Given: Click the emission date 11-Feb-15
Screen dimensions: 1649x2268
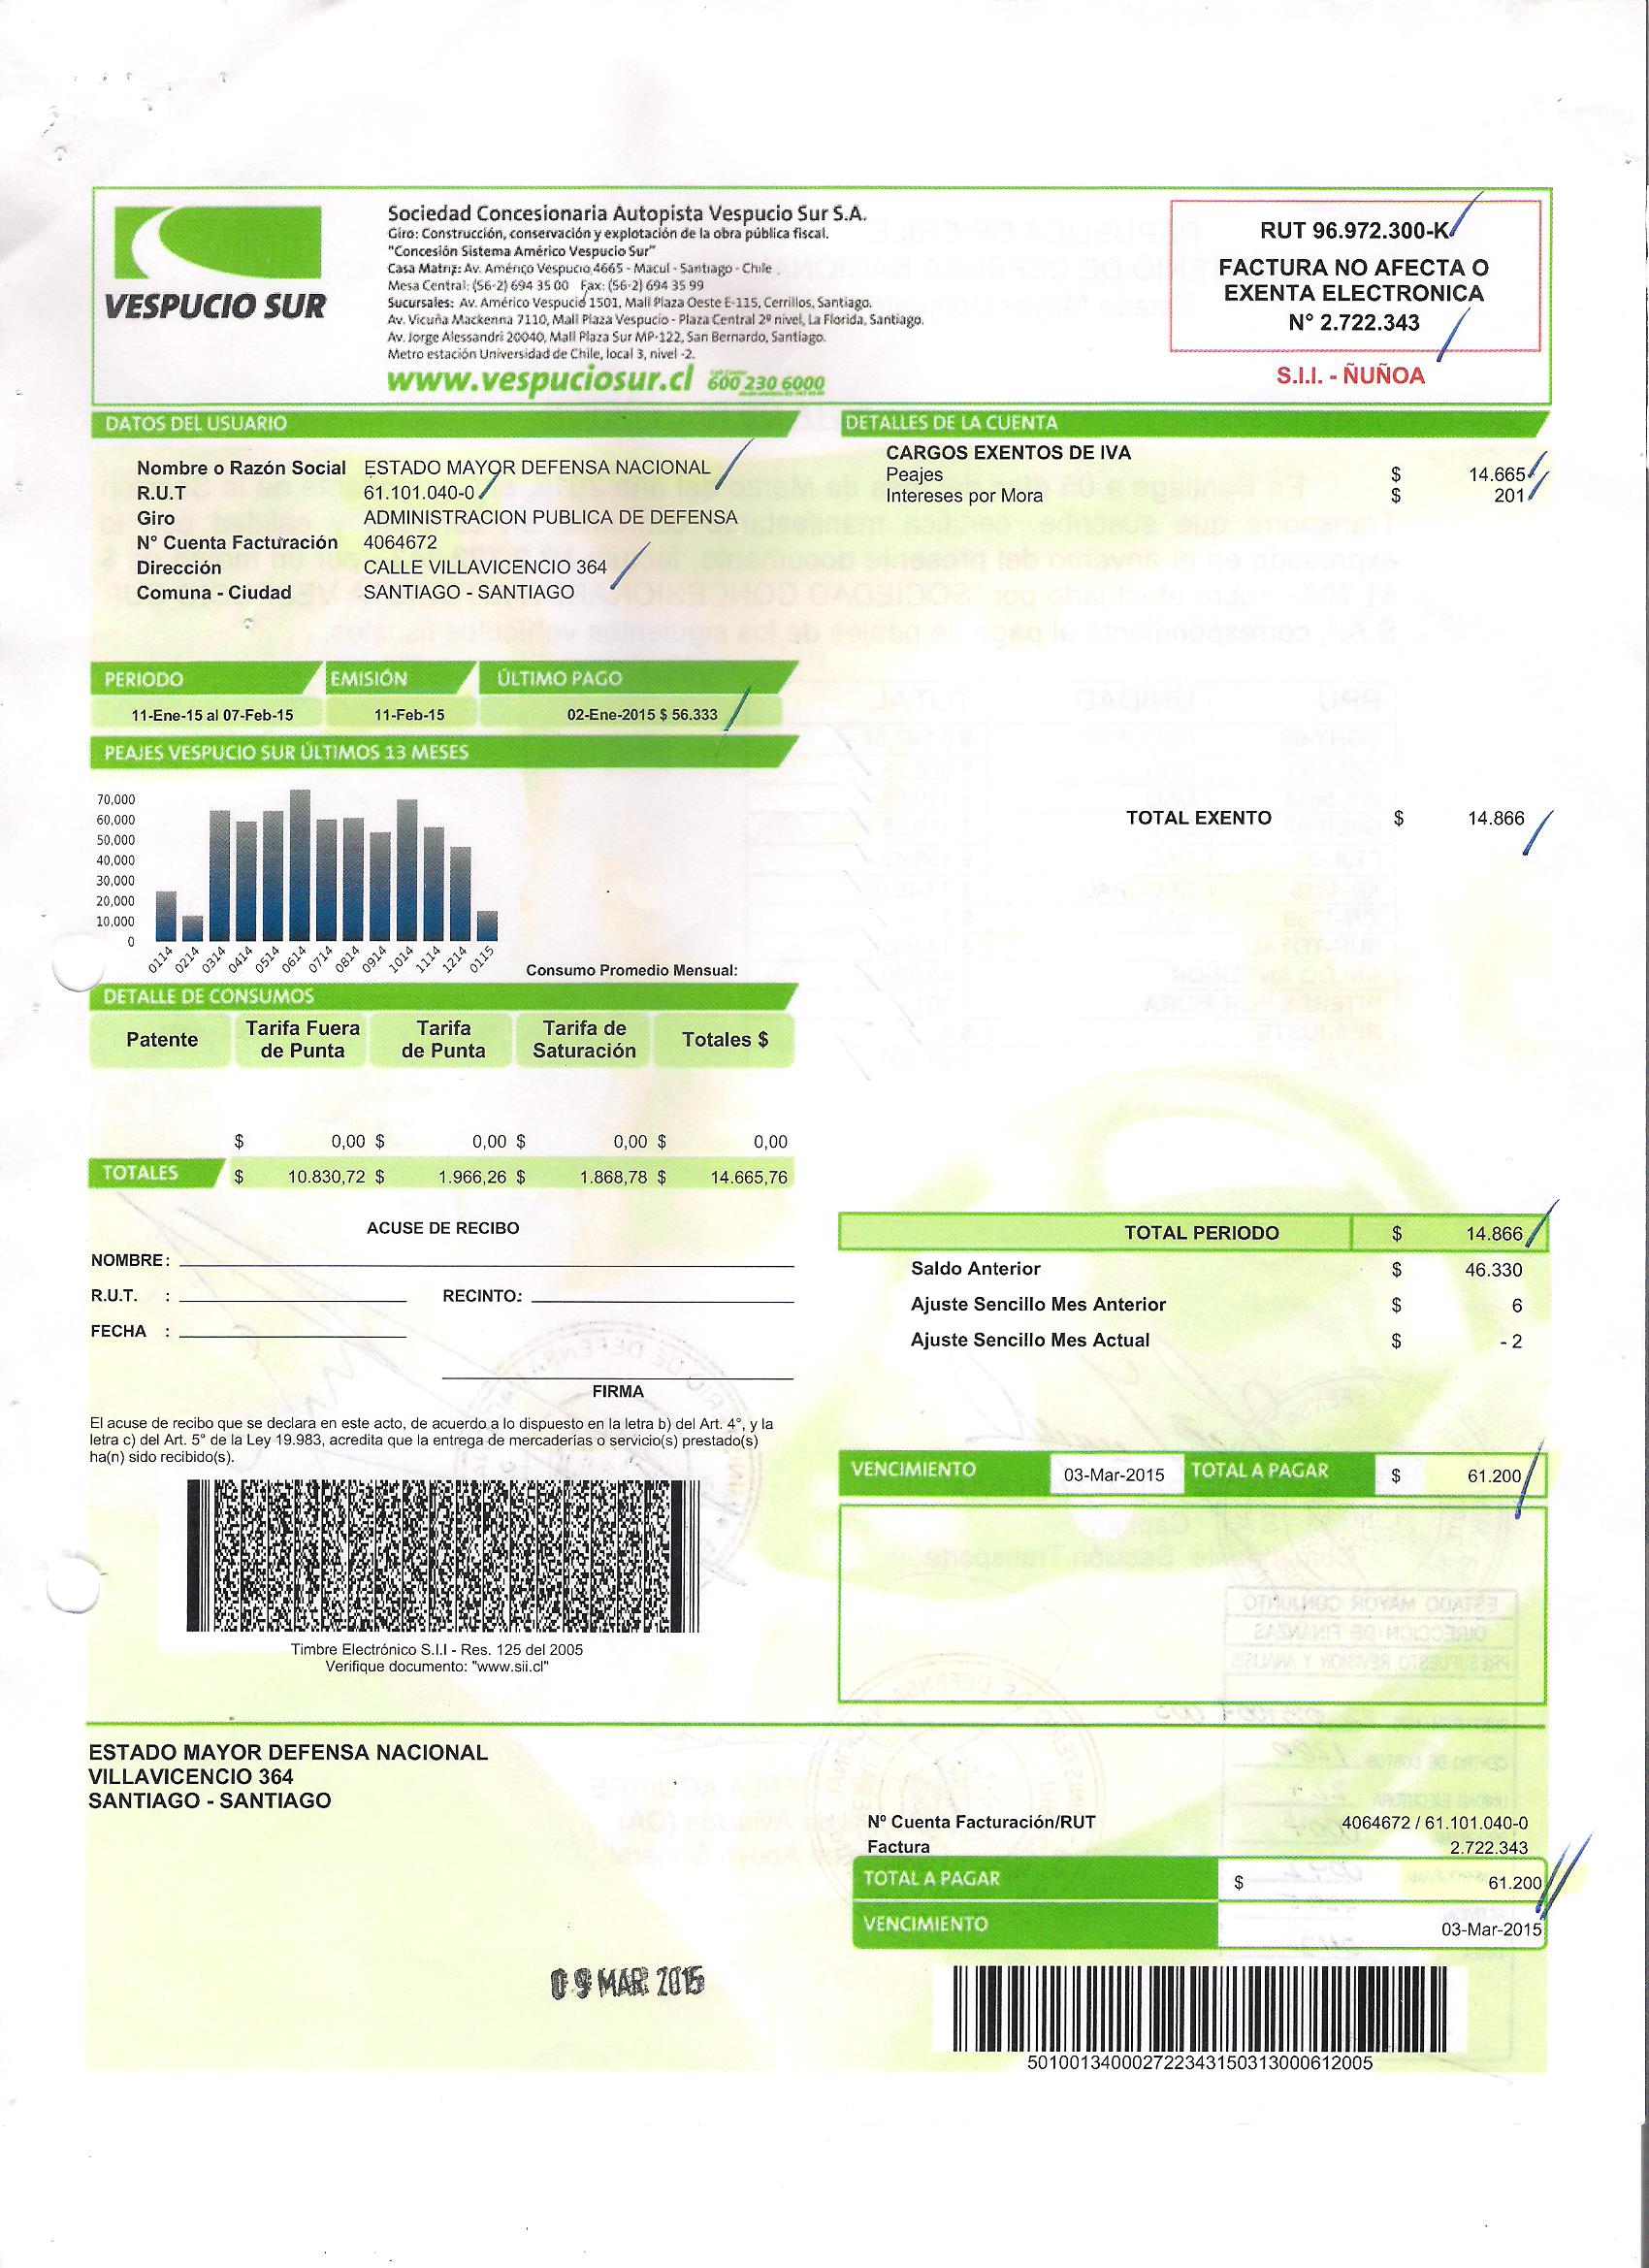Looking at the screenshot, I should pos(409,715).
